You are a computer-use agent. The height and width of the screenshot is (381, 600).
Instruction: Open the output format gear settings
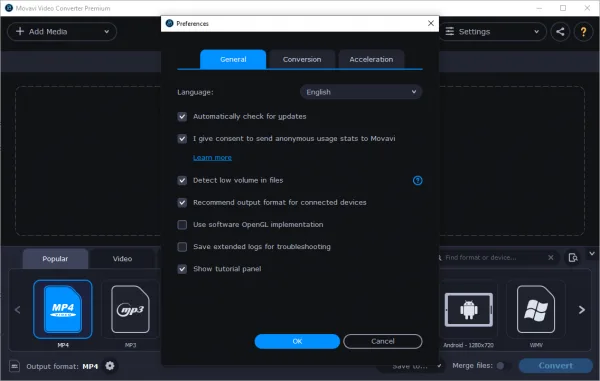pyautogui.click(x=110, y=366)
